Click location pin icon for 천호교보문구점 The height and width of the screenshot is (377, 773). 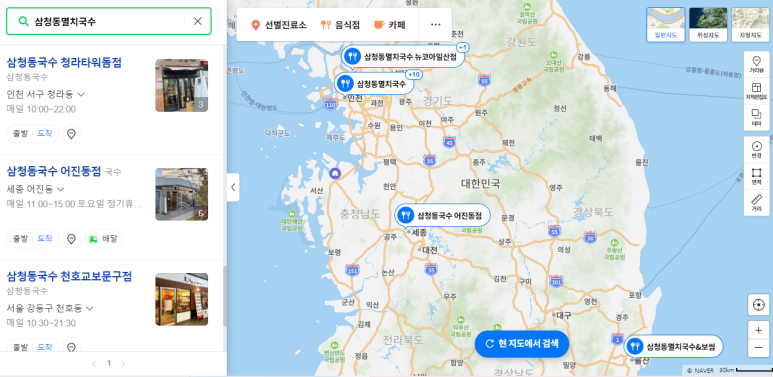[71, 347]
